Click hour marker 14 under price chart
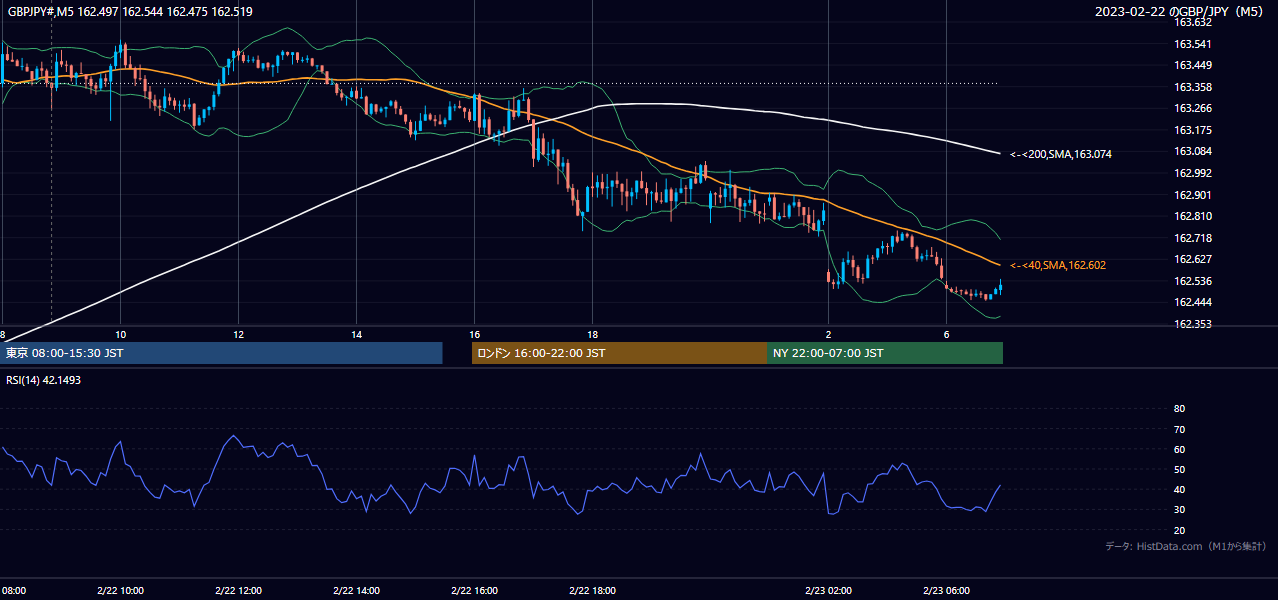The width and height of the screenshot is (1278, 600). pos(356,334)
